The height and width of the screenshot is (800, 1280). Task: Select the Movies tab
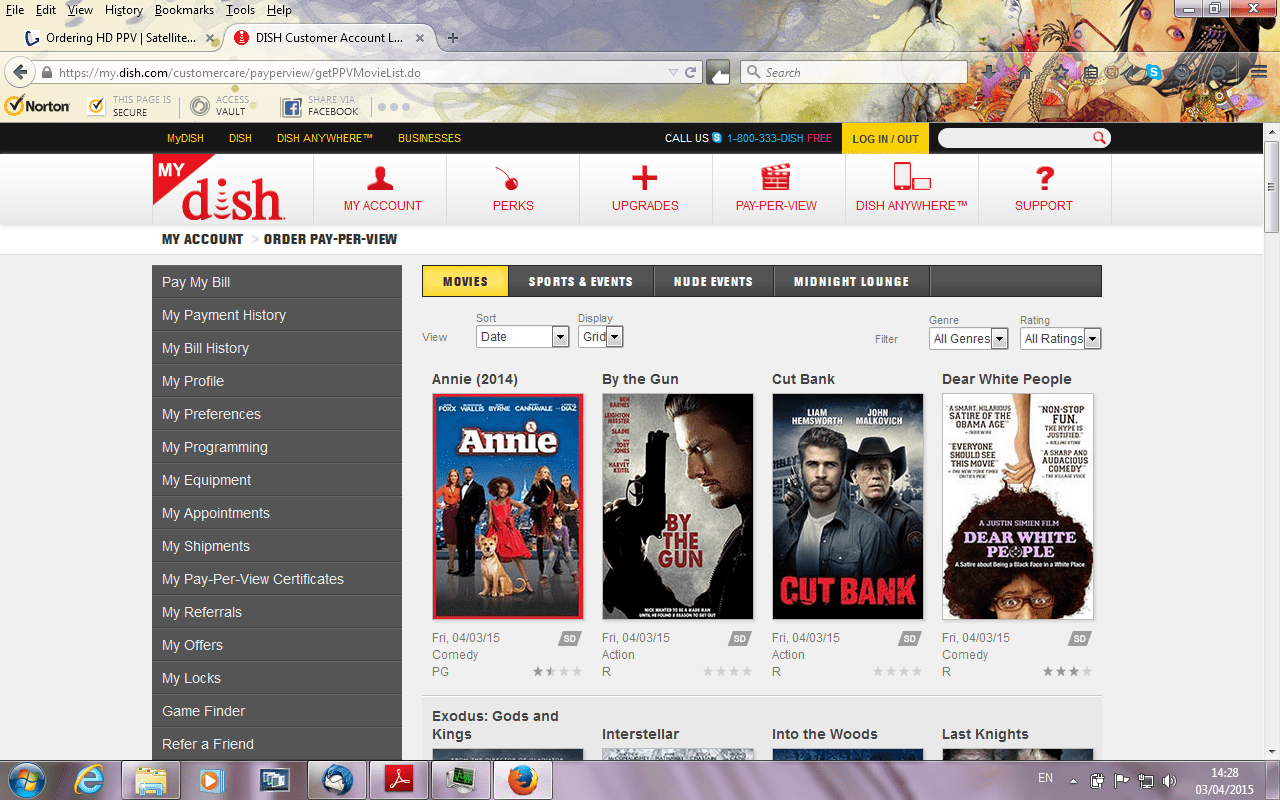[x=465, y=281]
